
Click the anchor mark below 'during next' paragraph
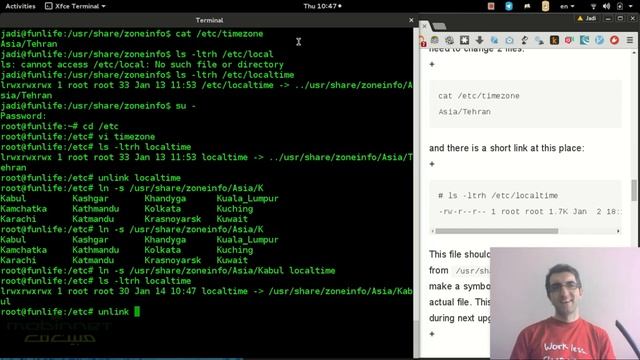click(432, 334)
